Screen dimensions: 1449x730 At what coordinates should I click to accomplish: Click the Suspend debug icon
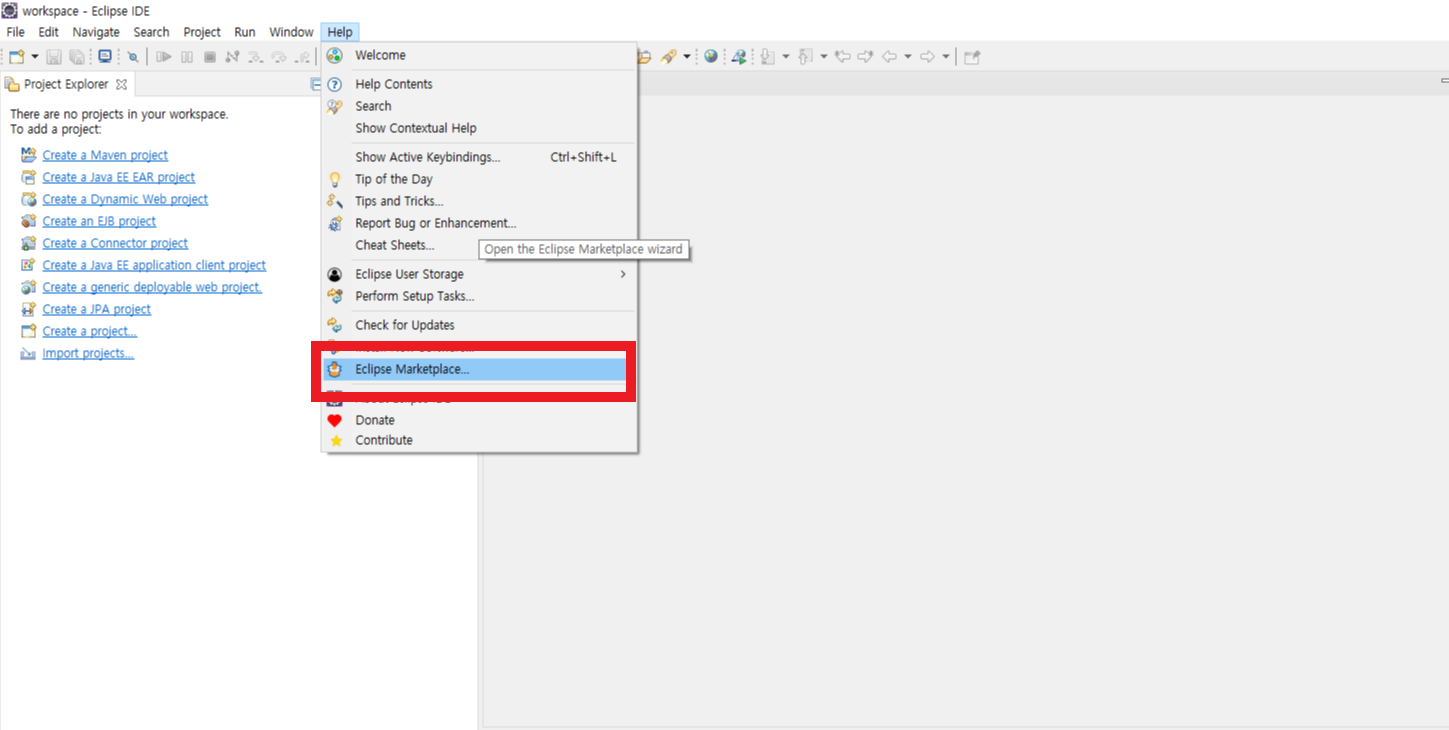point(187,57)
